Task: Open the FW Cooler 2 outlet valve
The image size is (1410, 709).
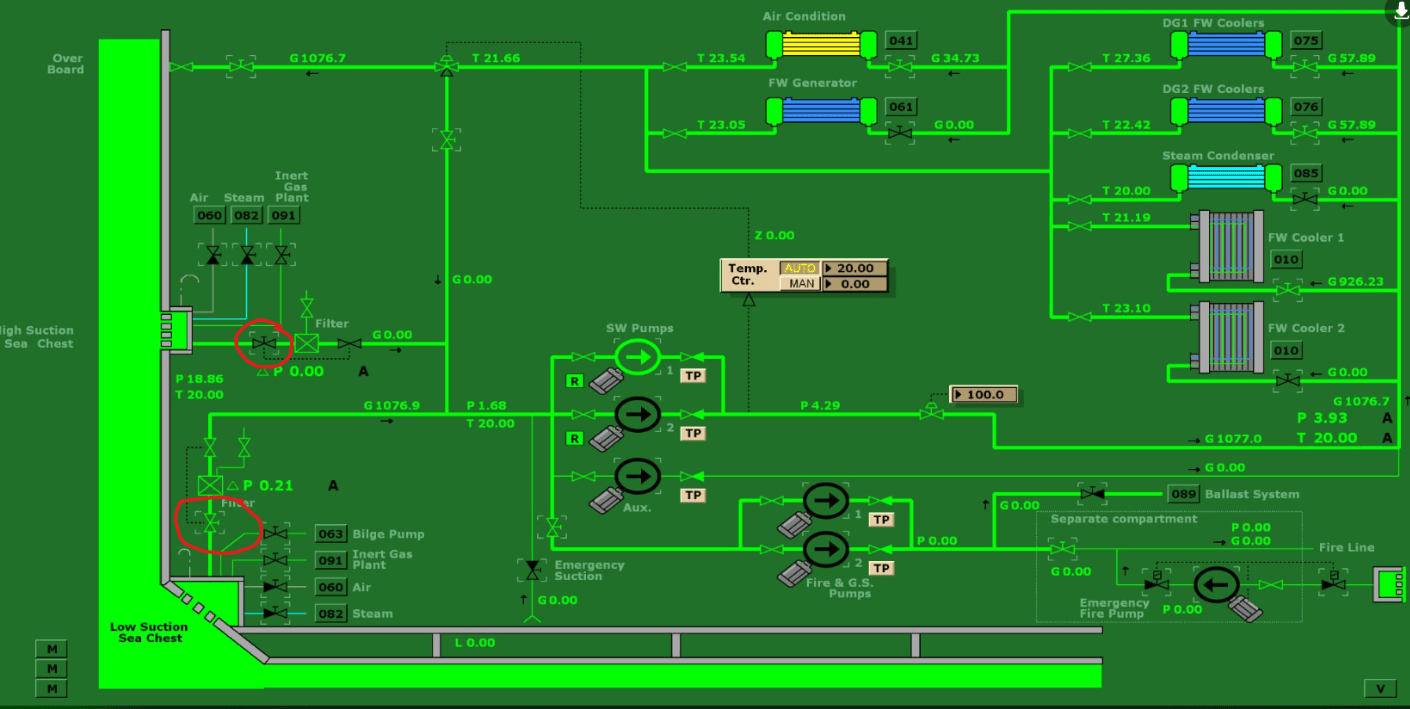Action: 1288,380
